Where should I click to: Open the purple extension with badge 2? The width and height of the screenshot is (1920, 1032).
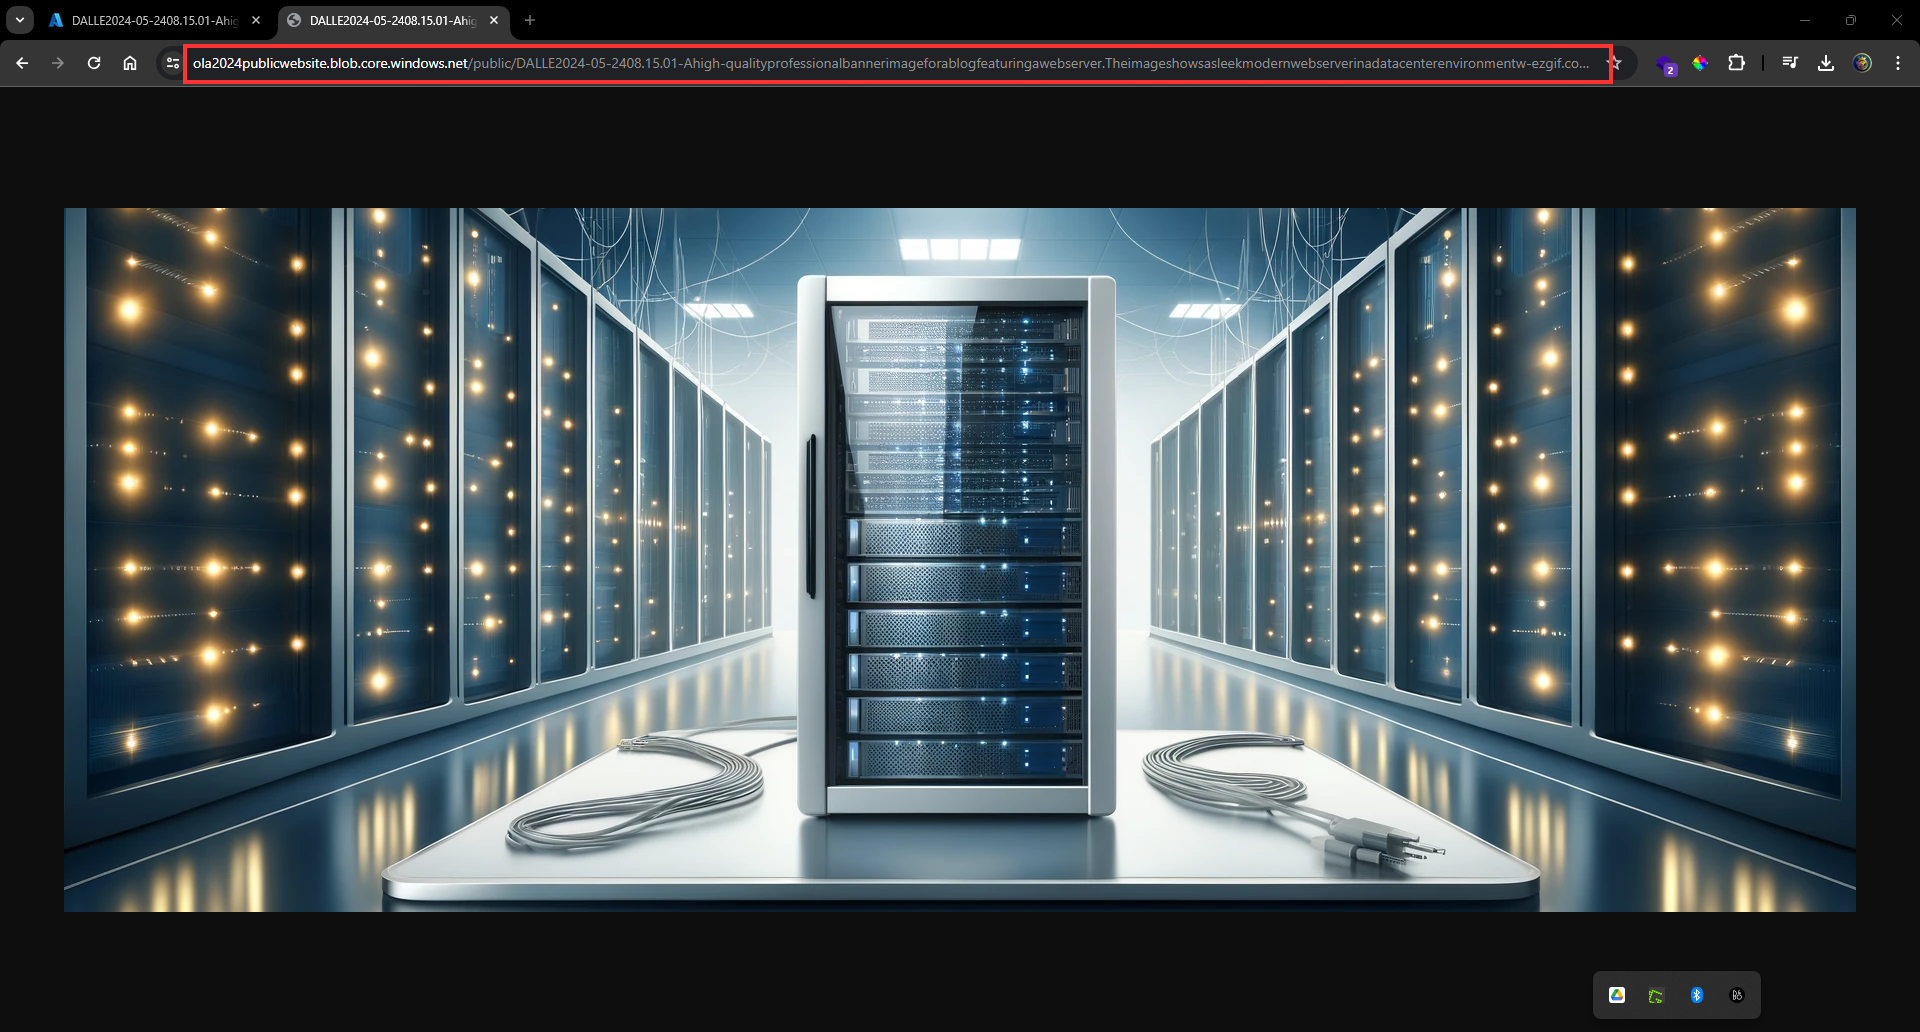coord(1667,63)
